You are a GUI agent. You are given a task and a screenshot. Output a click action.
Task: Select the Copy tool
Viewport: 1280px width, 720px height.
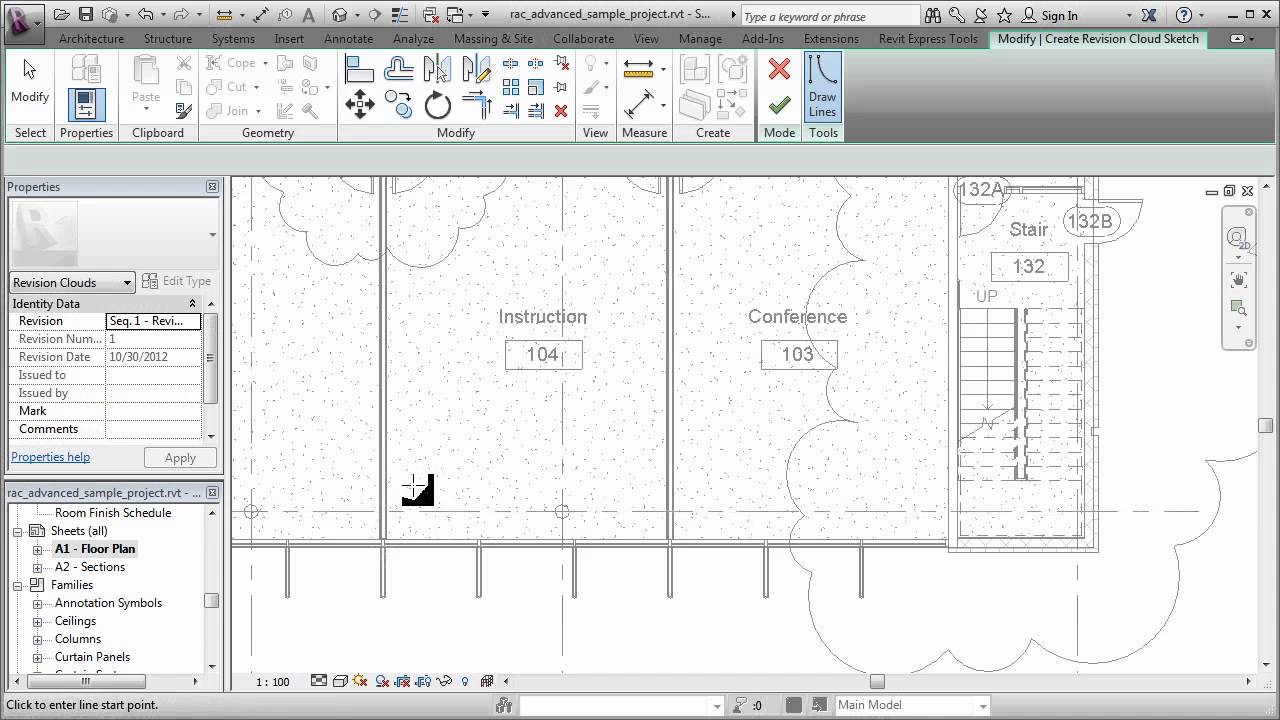pyautogui.click(x=398, y=104)
